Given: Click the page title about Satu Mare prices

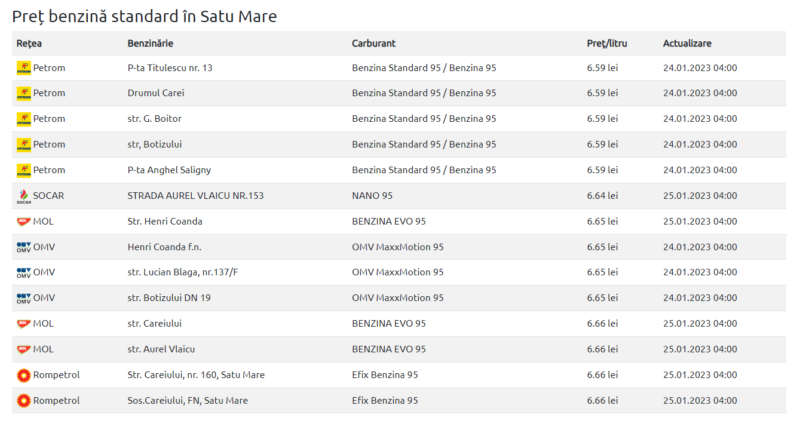Looking at the screenshot, I should [145, 16].
